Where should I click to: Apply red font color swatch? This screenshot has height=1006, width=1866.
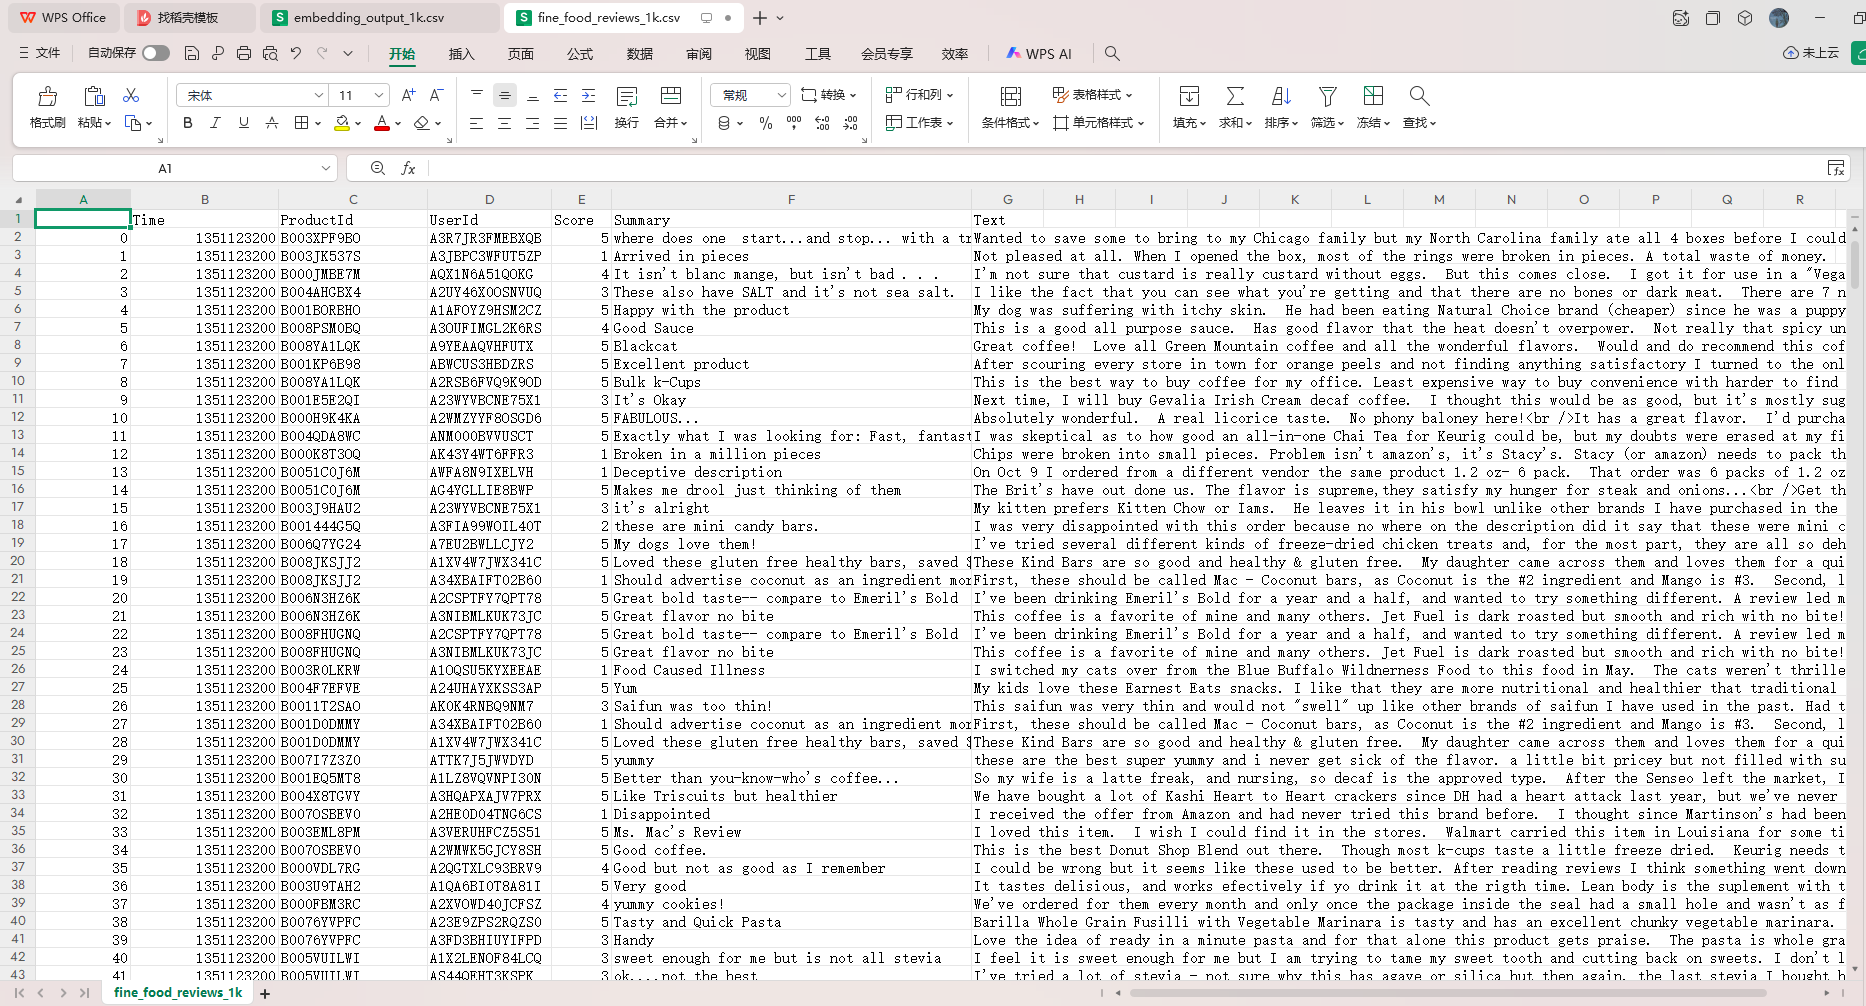[381, 123]
